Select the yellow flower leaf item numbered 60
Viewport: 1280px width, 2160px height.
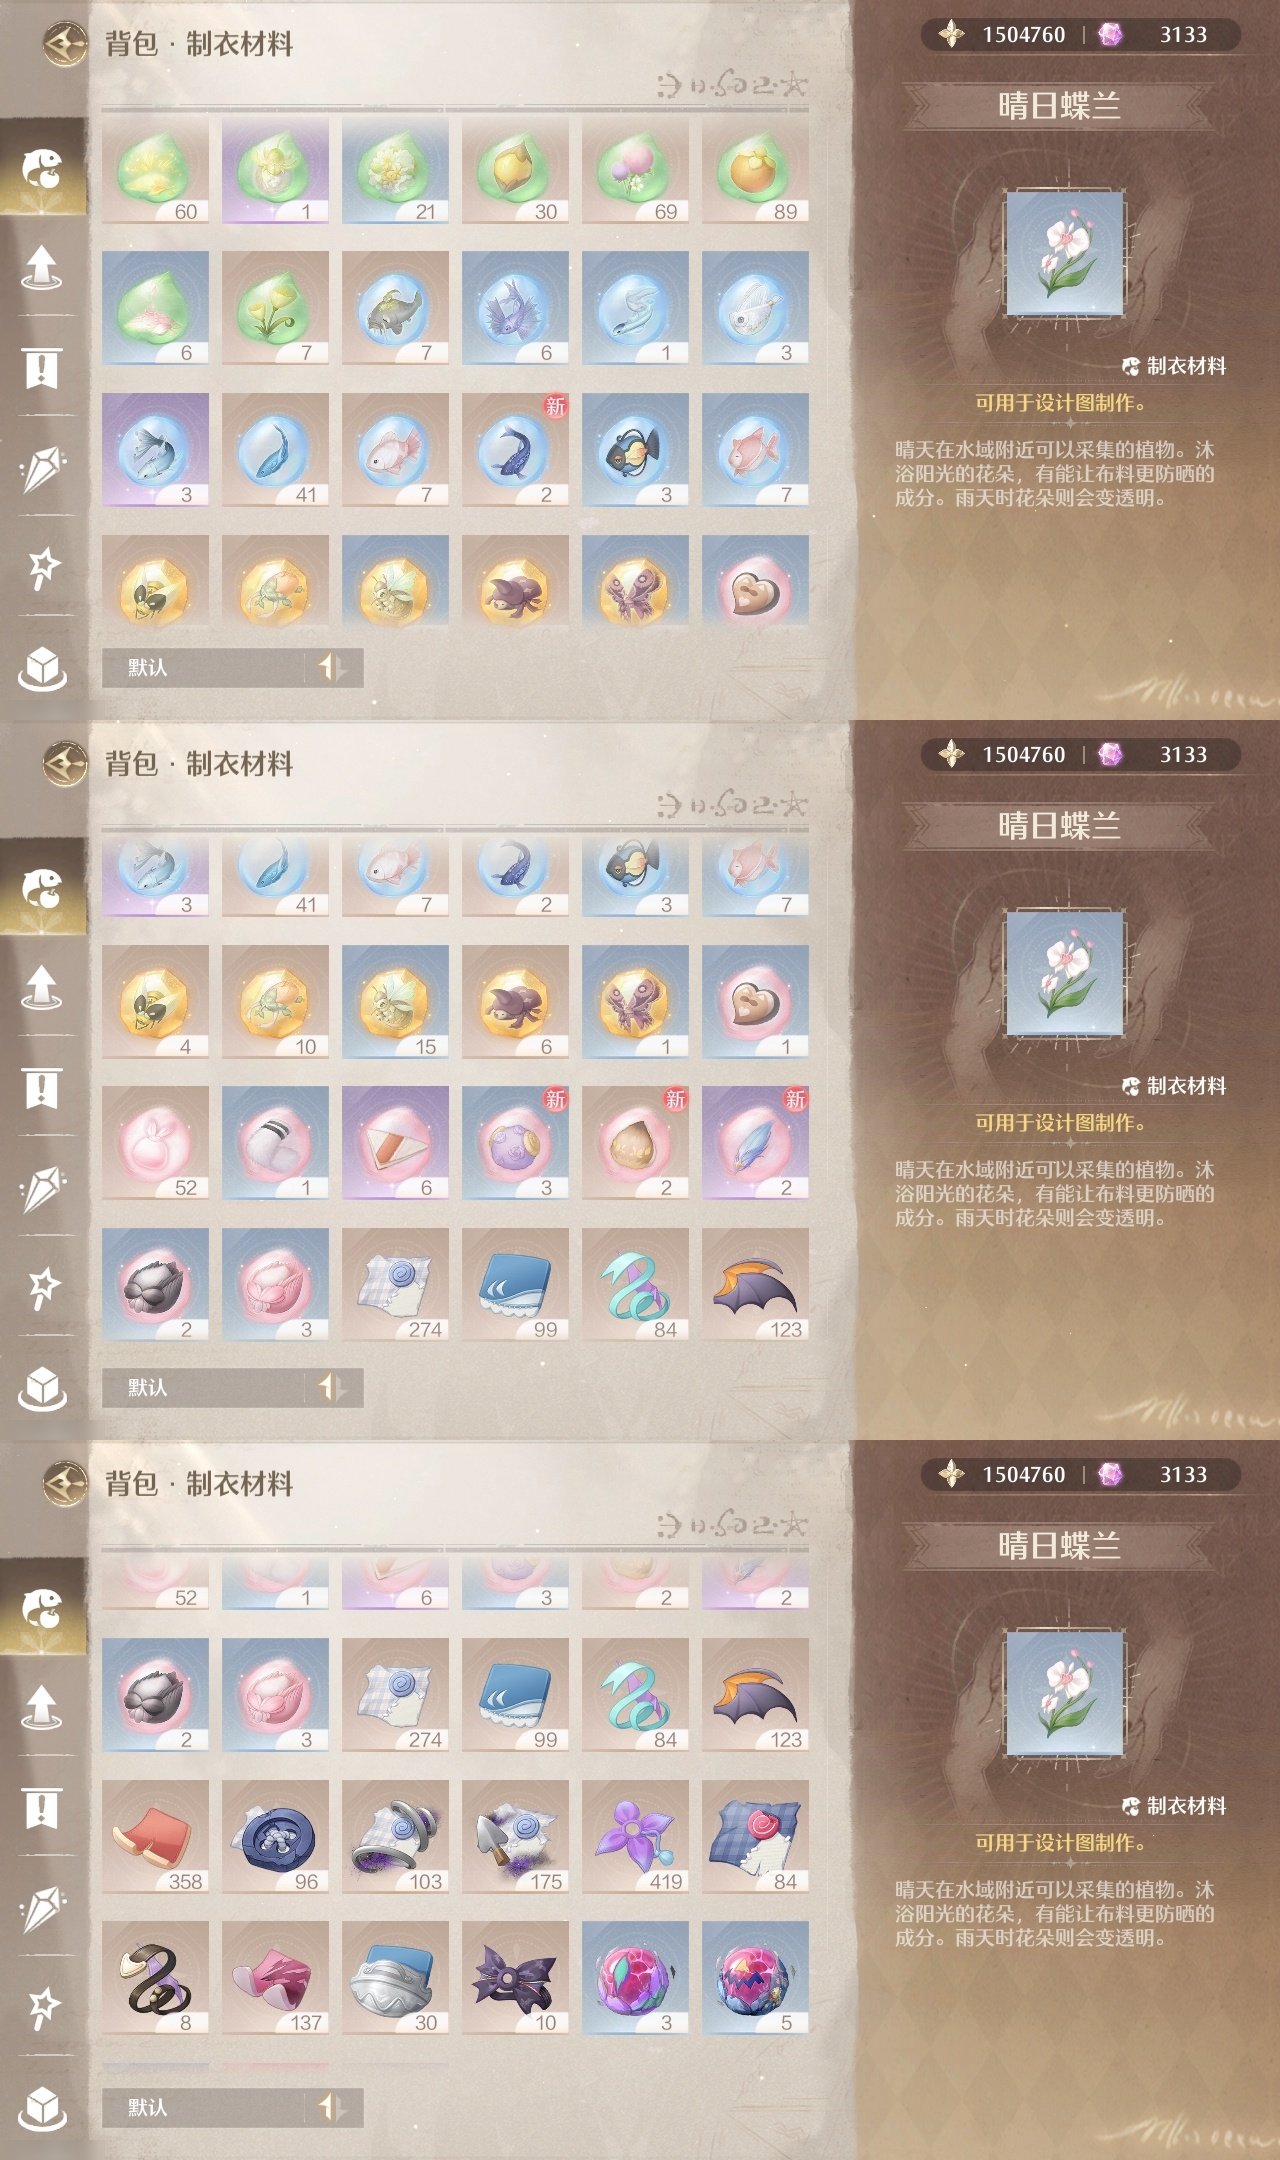click(x=155, y=171)
